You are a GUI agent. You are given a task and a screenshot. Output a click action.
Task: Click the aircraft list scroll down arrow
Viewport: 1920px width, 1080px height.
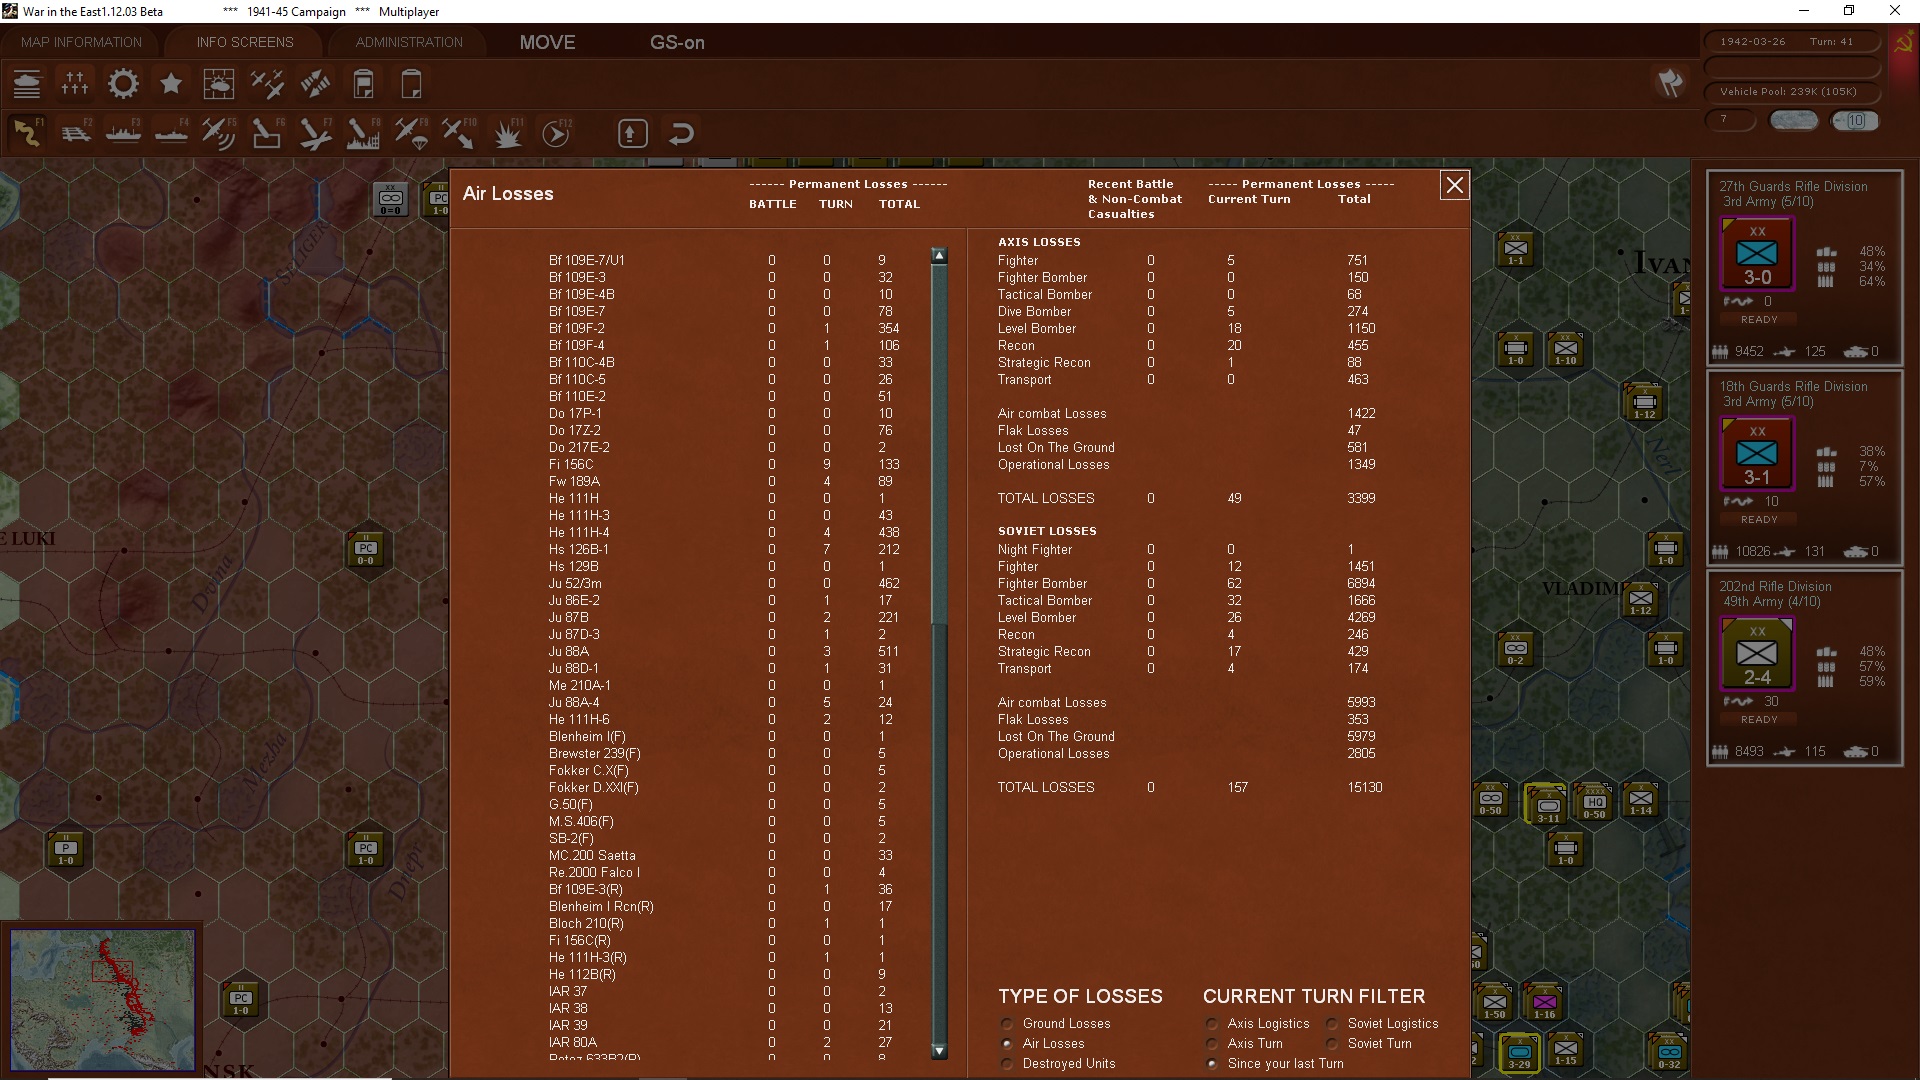(939, 1051)
